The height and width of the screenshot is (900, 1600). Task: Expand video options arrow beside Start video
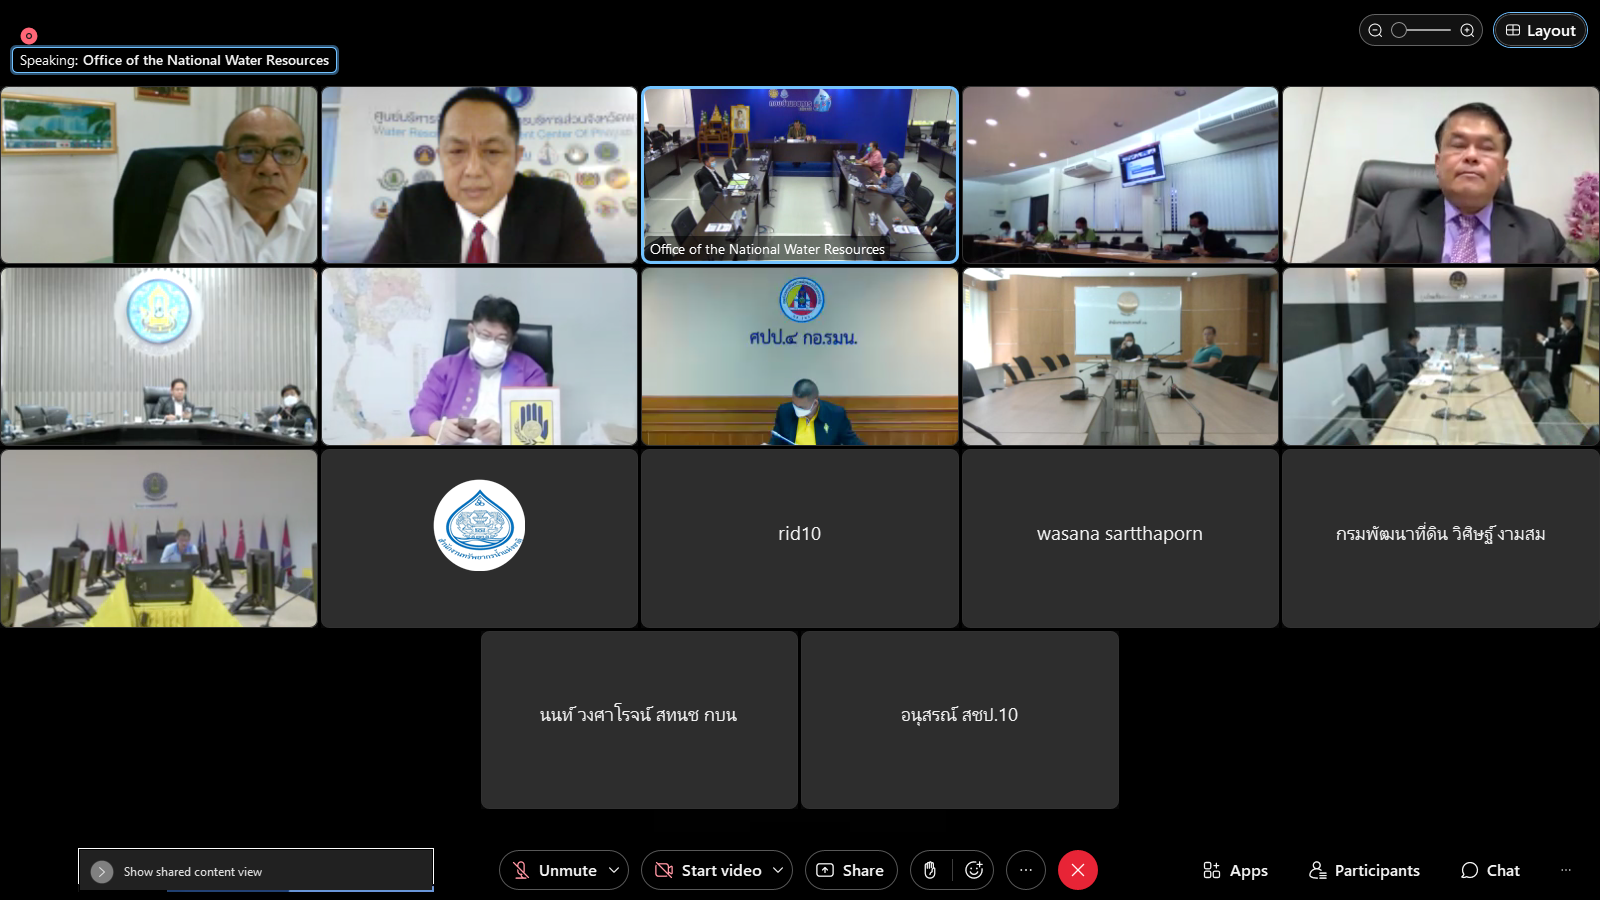(x=778, y=870)
